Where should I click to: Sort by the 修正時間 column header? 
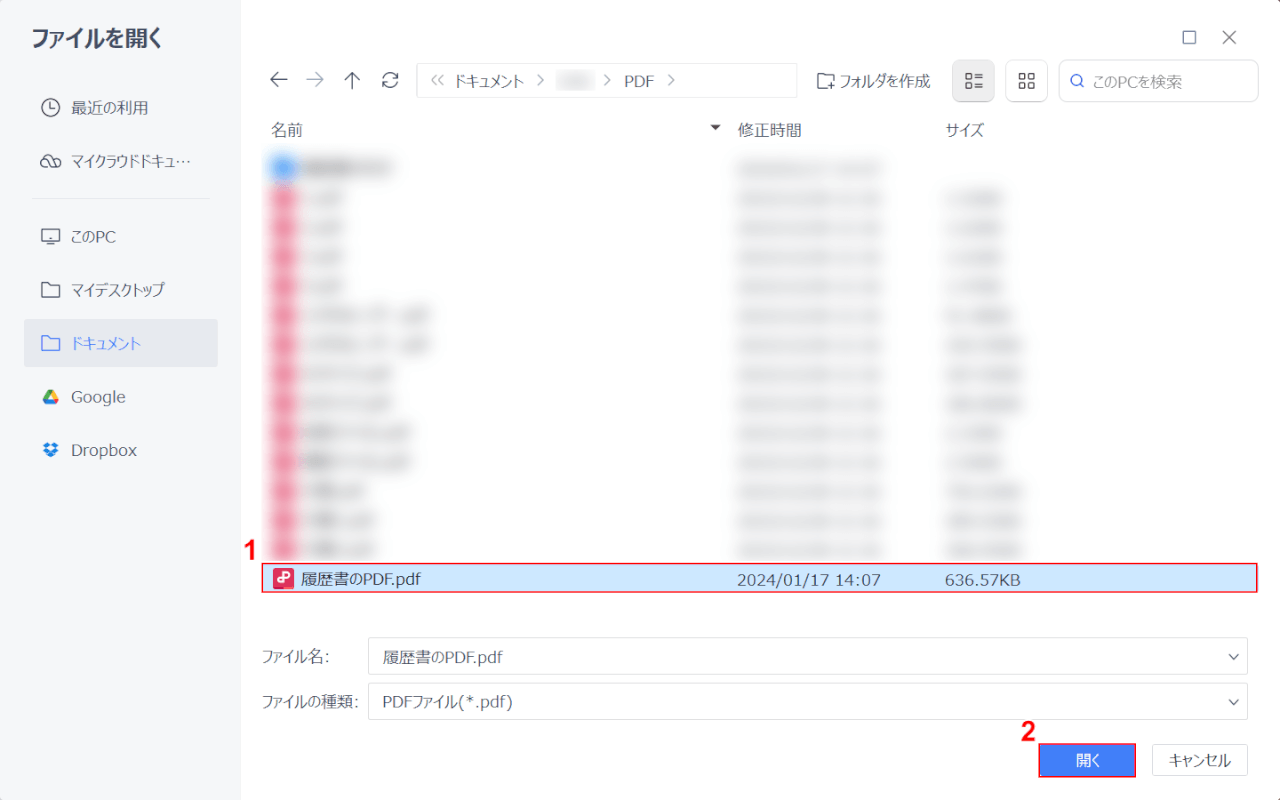click(x=770, y=130)
